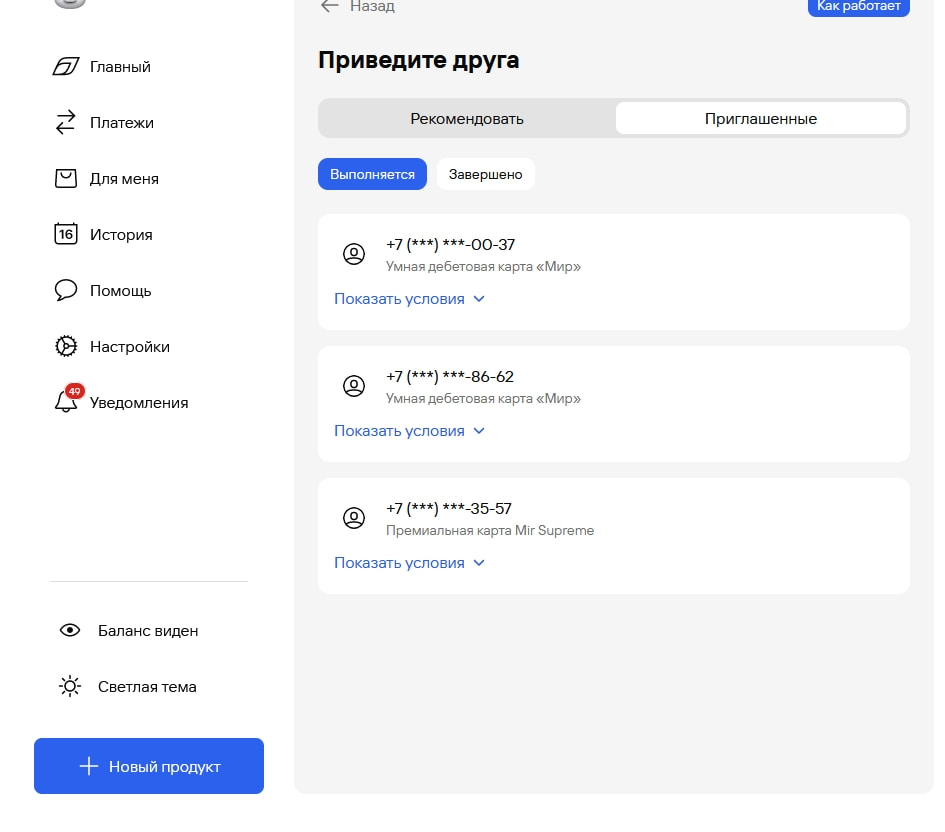Viewport: 945px width, 832px height.
Task: Select the Завершено filter chip
Action: [486, 174]
